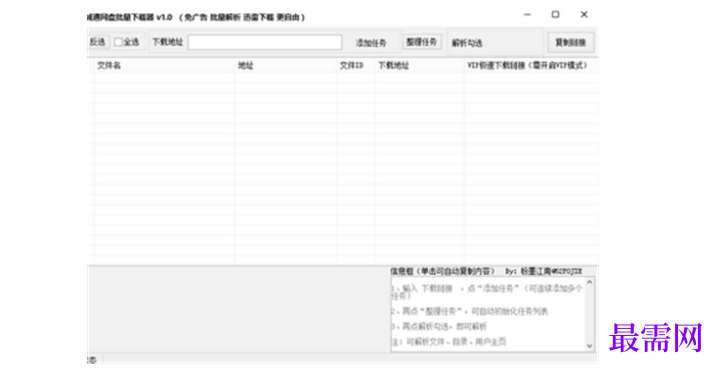The image size is (721, 369).
Task: Maximize the downloader window
Action: click(555, 15)
